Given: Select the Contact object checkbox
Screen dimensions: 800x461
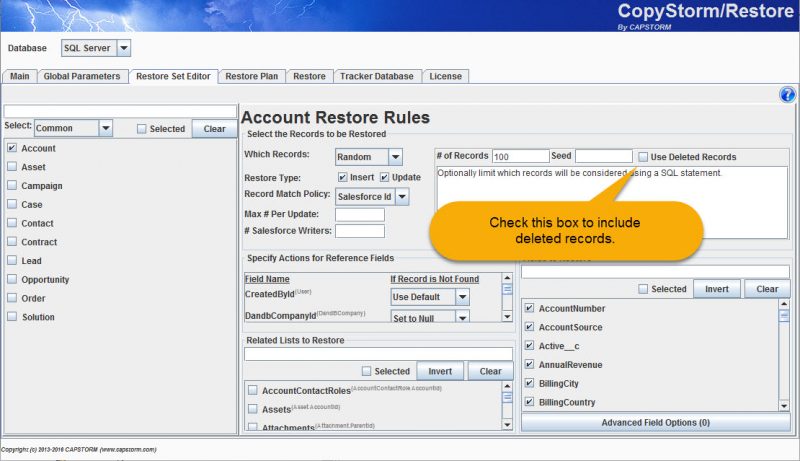Looking at the screenshot, I should click(x=12, y=223).
